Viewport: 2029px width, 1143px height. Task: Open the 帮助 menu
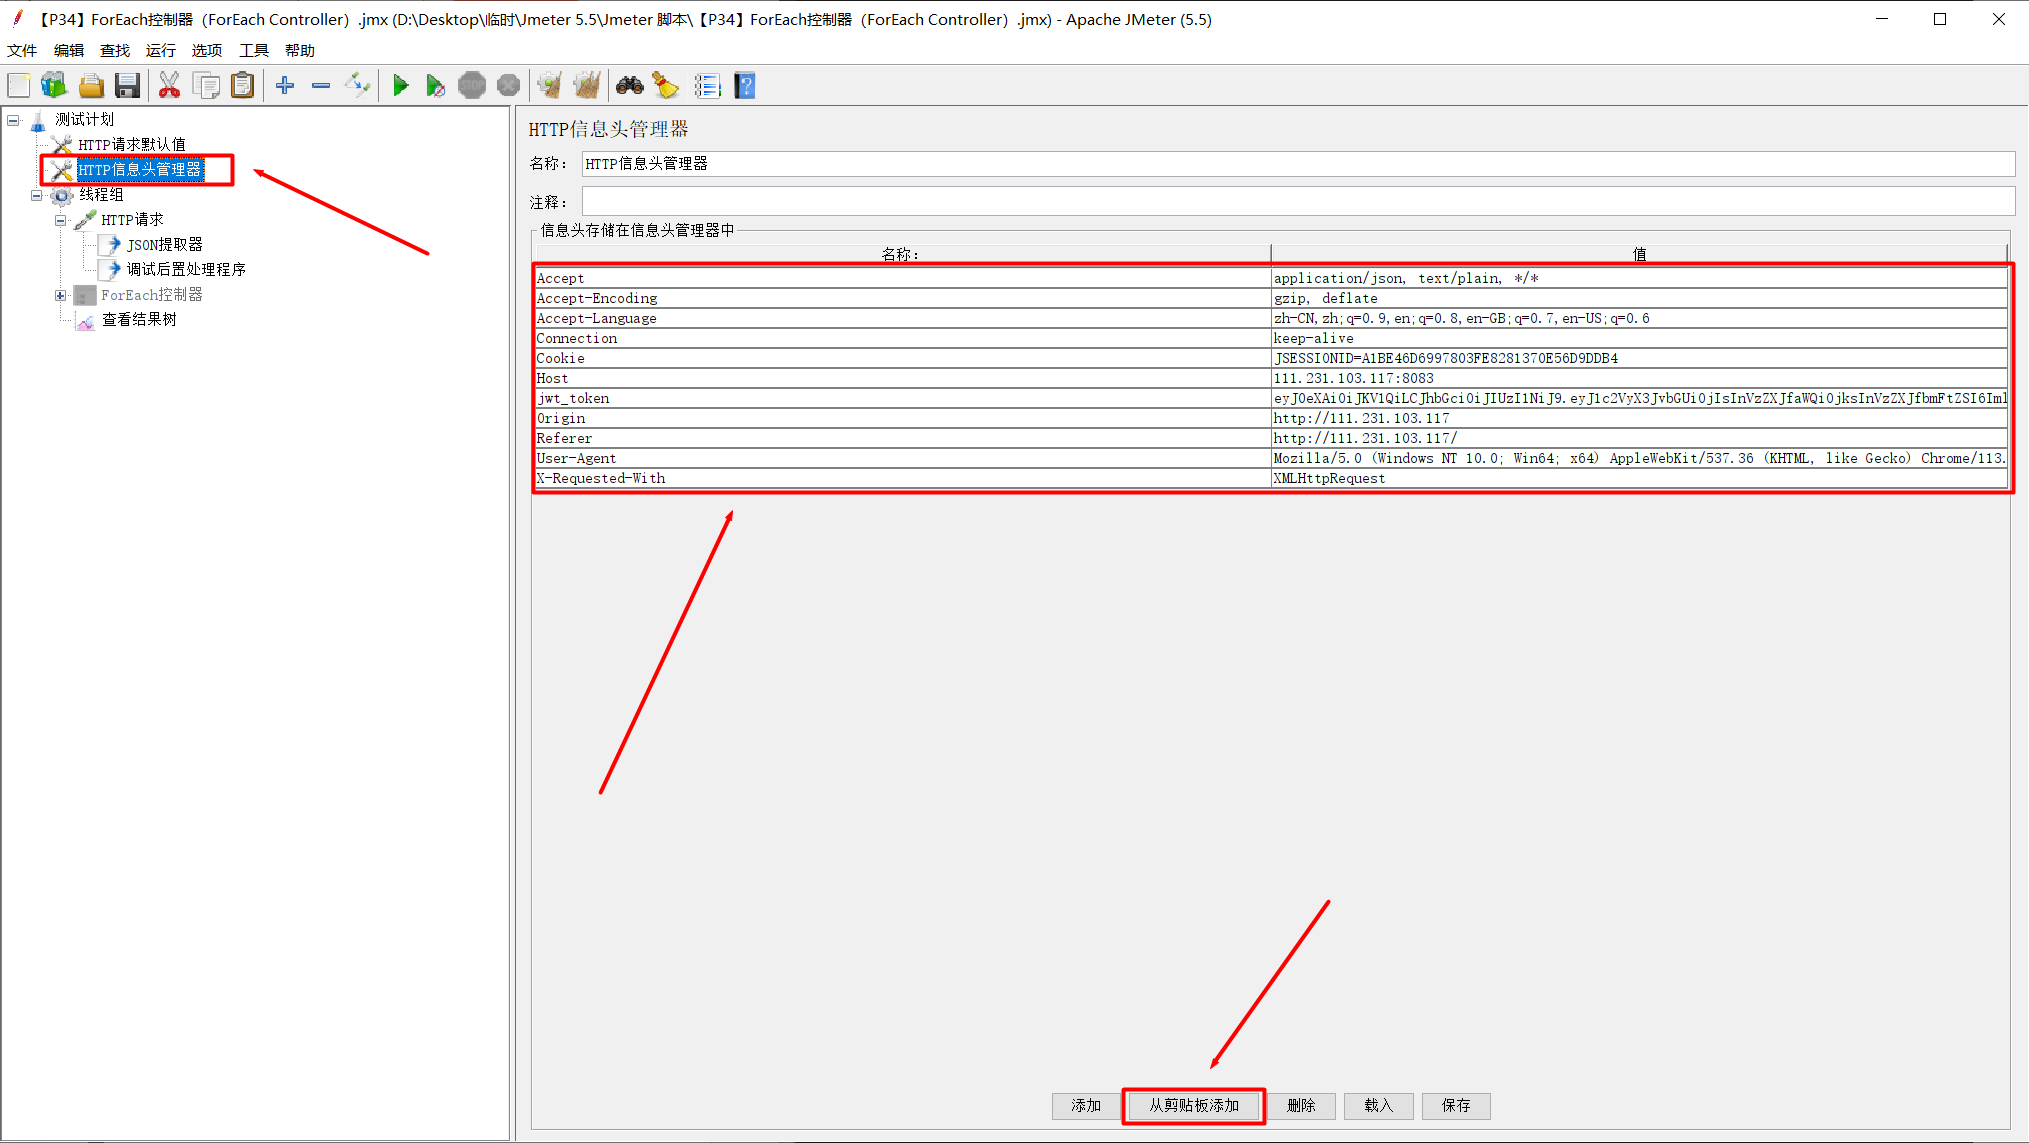[300, 51]
